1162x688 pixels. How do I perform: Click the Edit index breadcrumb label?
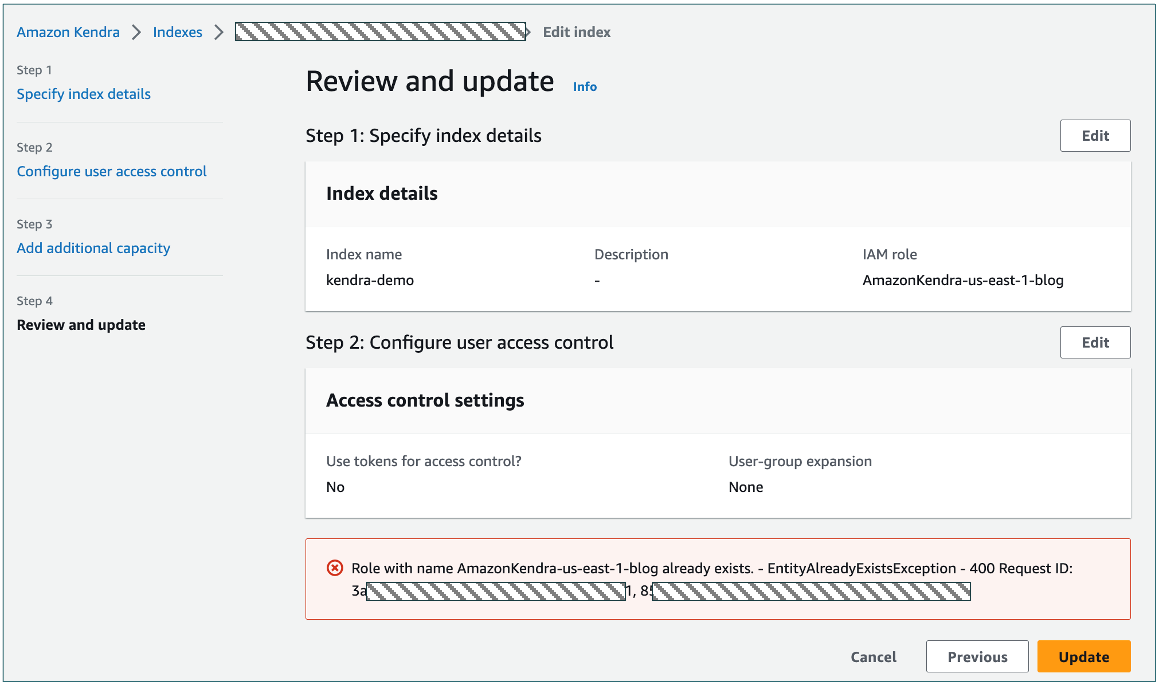576,32
